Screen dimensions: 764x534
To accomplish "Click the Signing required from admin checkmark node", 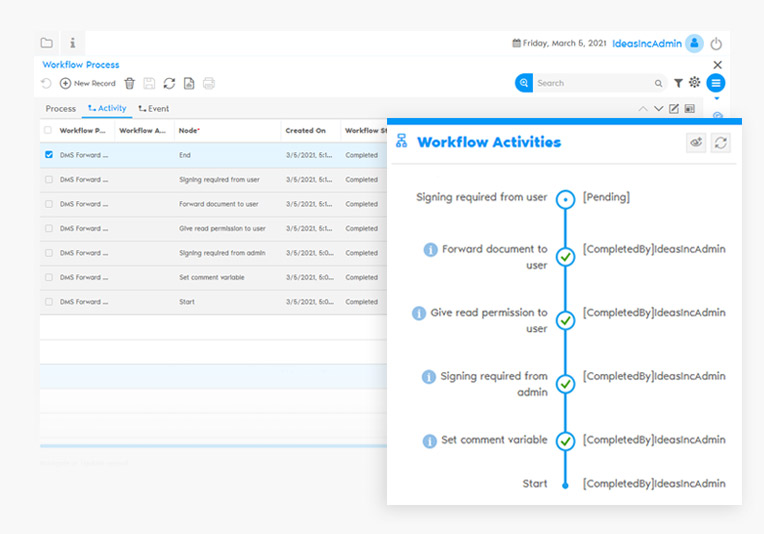I will [565, 384].
